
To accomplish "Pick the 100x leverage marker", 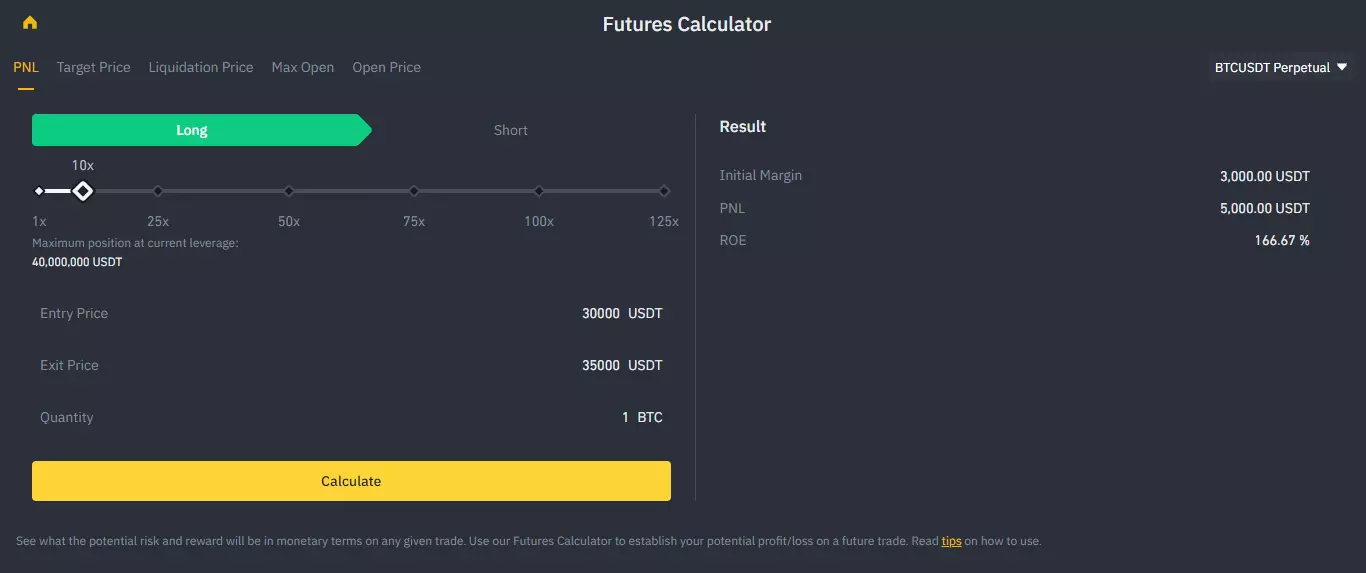I will pos(539,191).
